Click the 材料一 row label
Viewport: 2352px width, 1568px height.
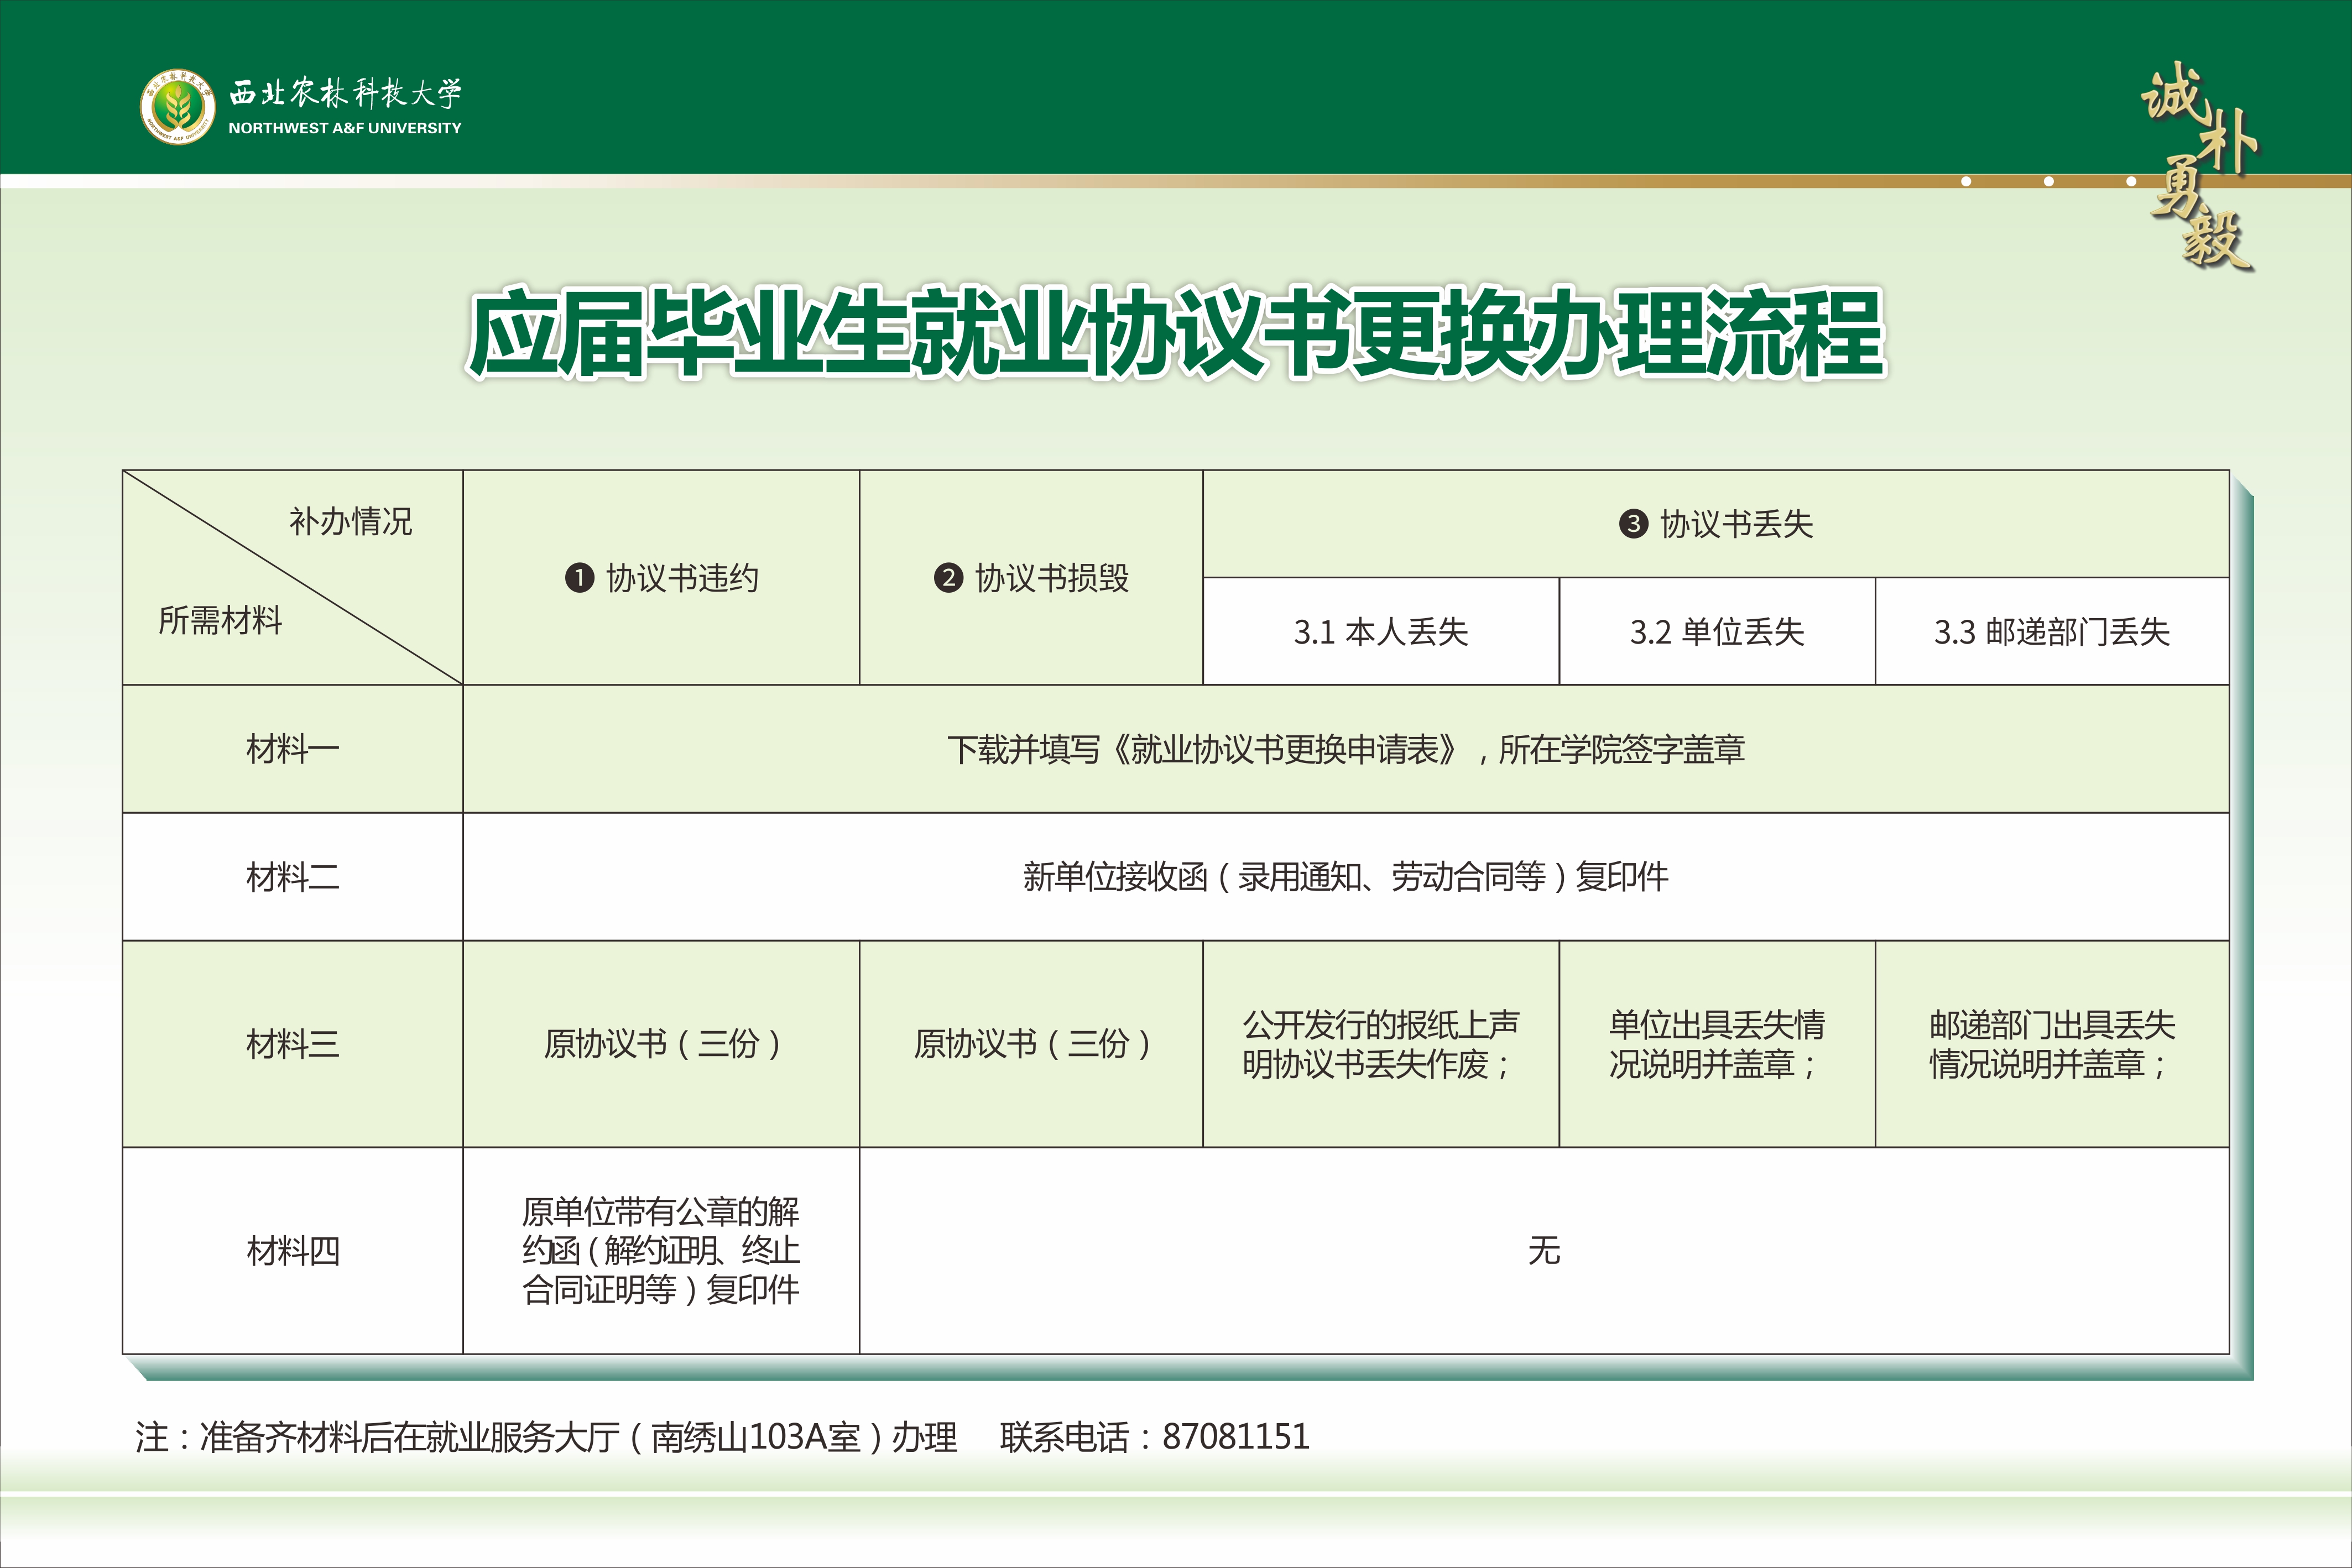click(x=292, y=749)
